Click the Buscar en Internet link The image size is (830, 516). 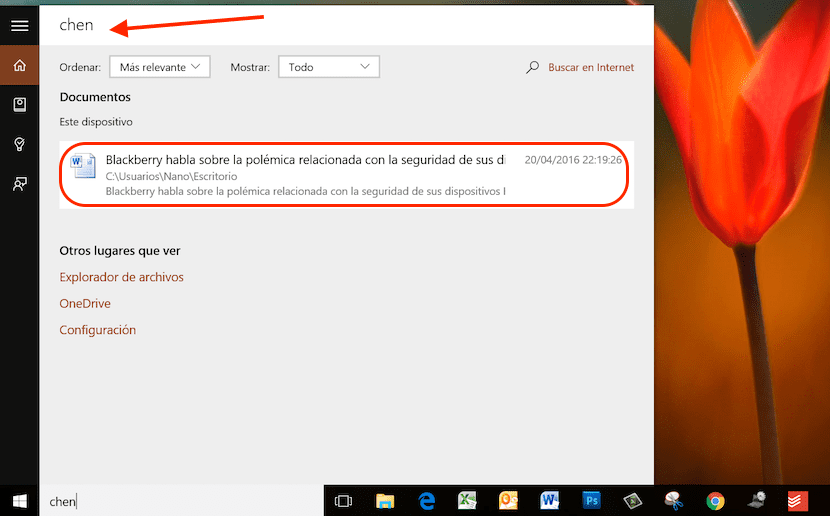click(x=591, y=67)
